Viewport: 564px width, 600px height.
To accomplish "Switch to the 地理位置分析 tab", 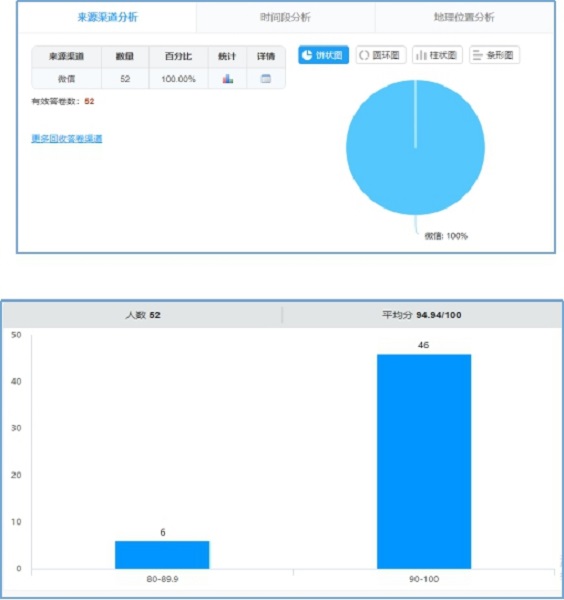I will coord(464,17).
